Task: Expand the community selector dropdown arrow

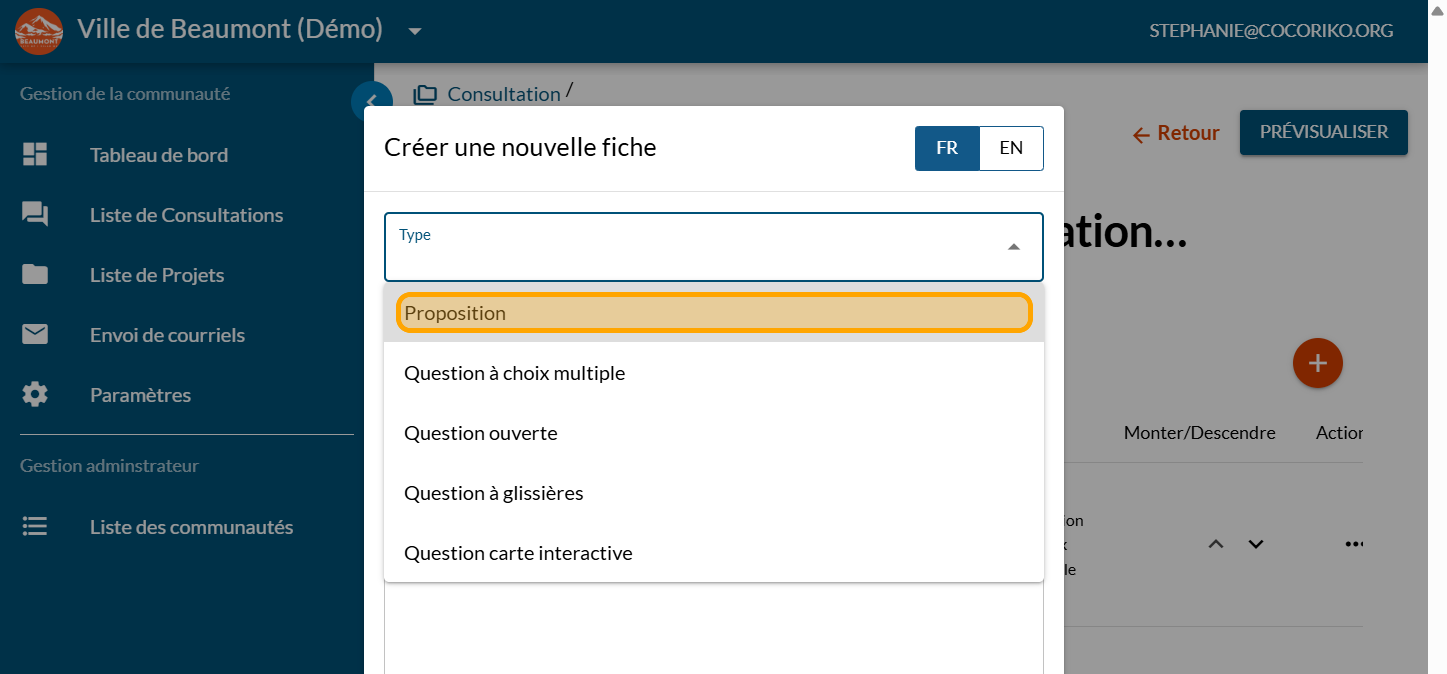Action: 415,31
